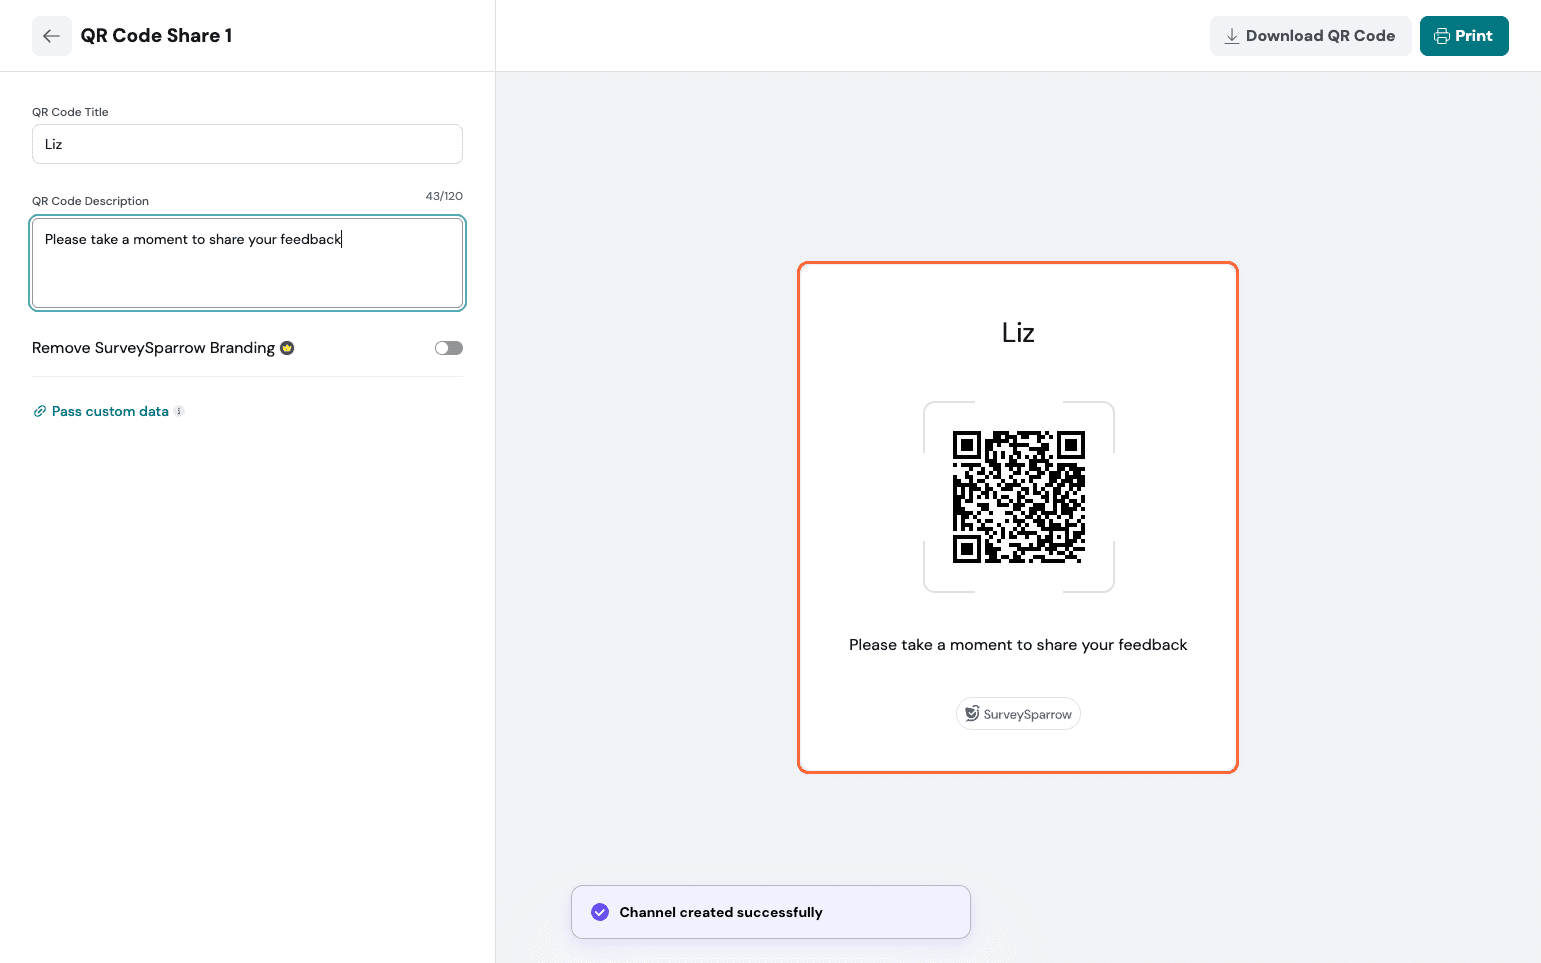1541x963 pixels.
Task: Click the back arrow button
Action: point(52,36)
